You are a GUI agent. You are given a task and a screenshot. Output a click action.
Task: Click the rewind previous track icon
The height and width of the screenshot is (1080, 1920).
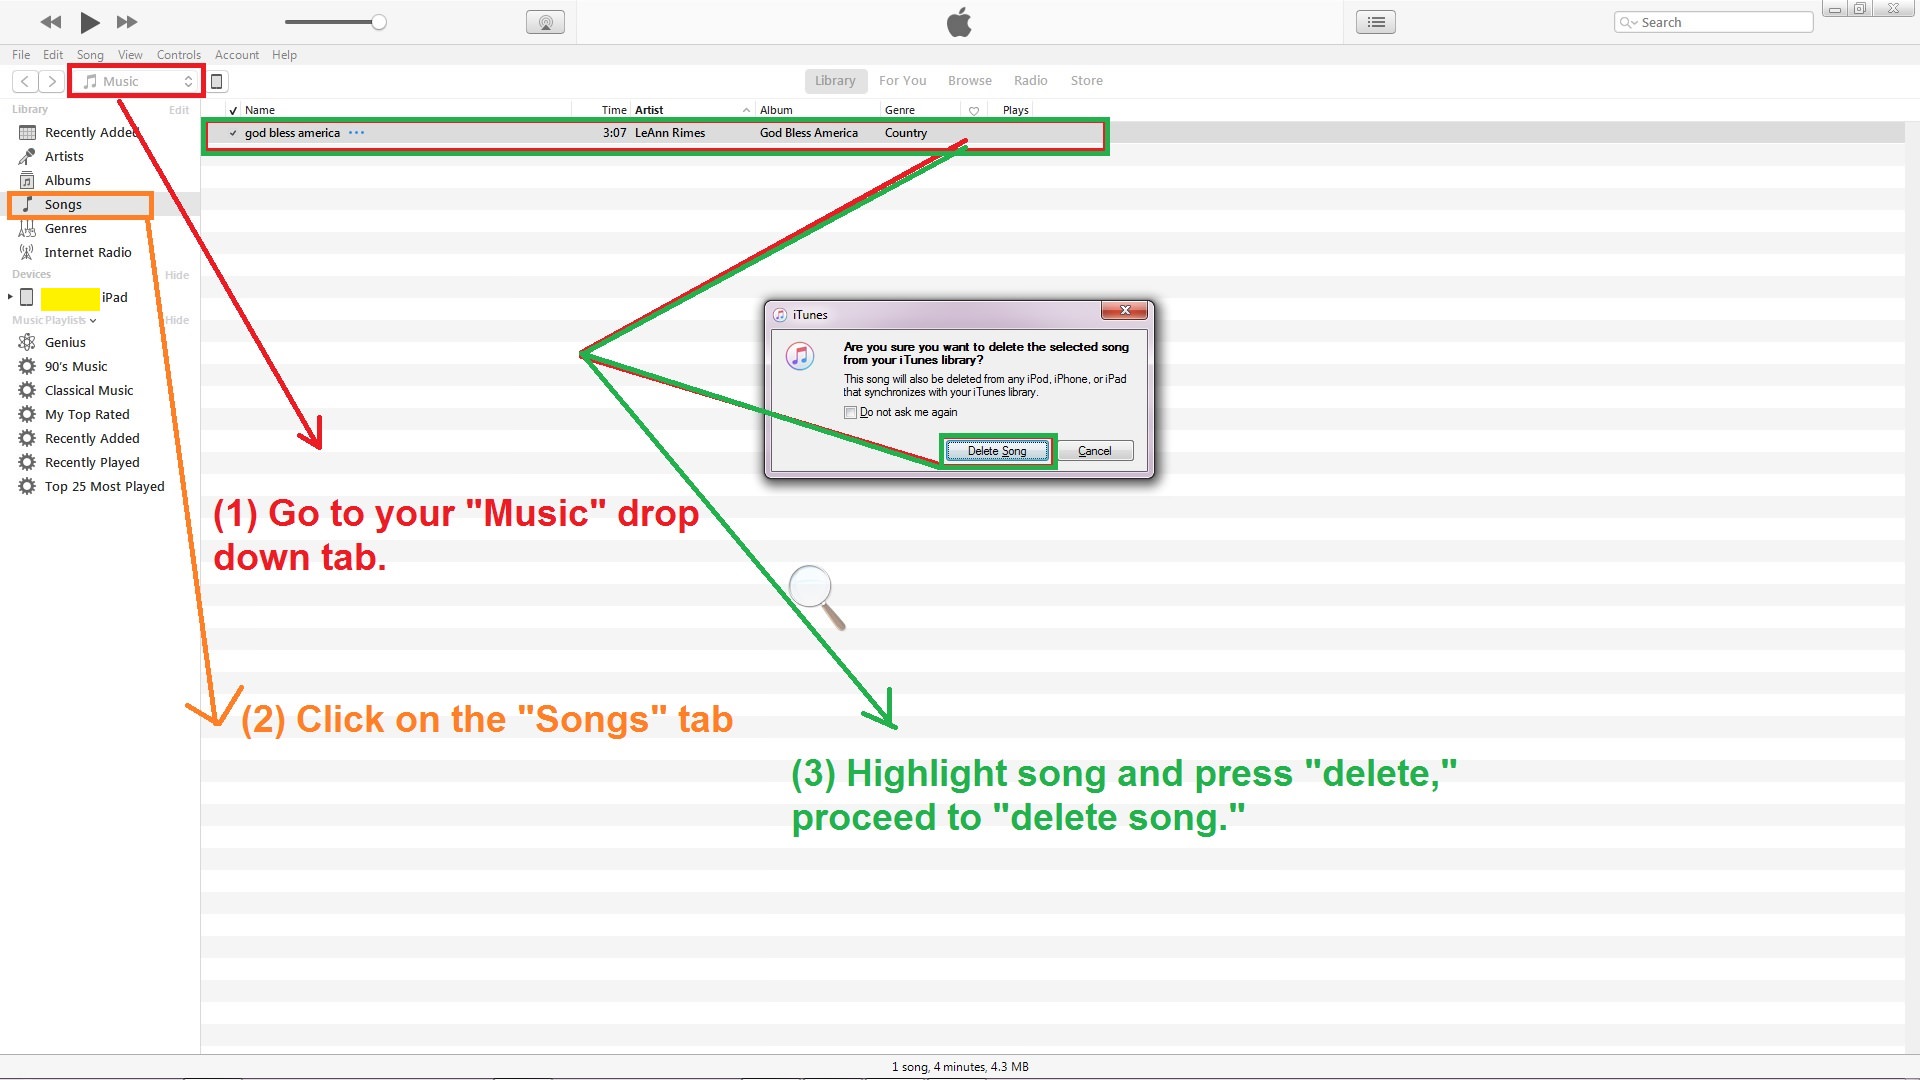click(51, 22)
